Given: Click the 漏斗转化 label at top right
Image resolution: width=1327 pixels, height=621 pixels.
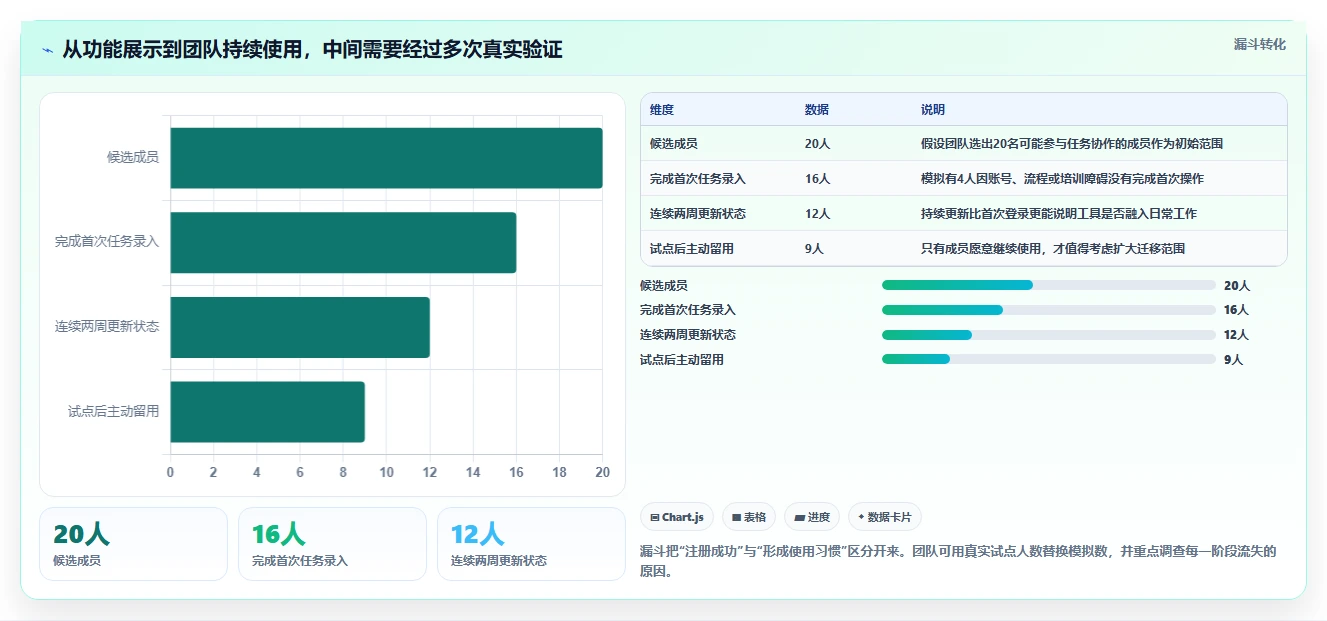Looking at the screenshot, I should tap(1259, 45).
